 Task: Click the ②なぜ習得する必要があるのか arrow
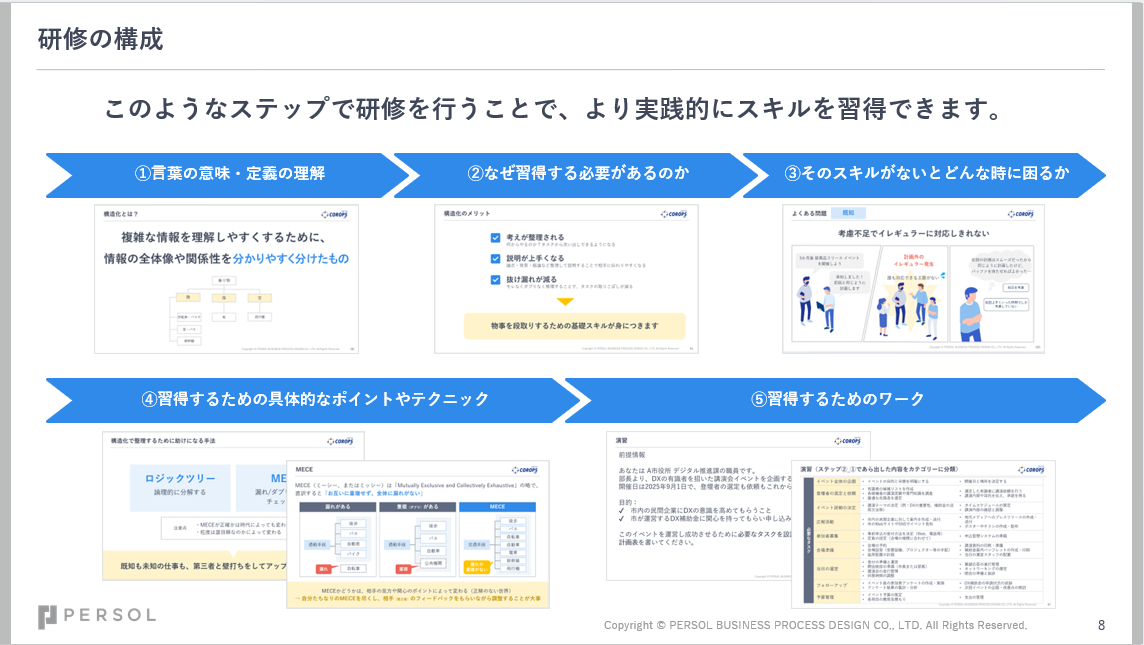[578, 174]
